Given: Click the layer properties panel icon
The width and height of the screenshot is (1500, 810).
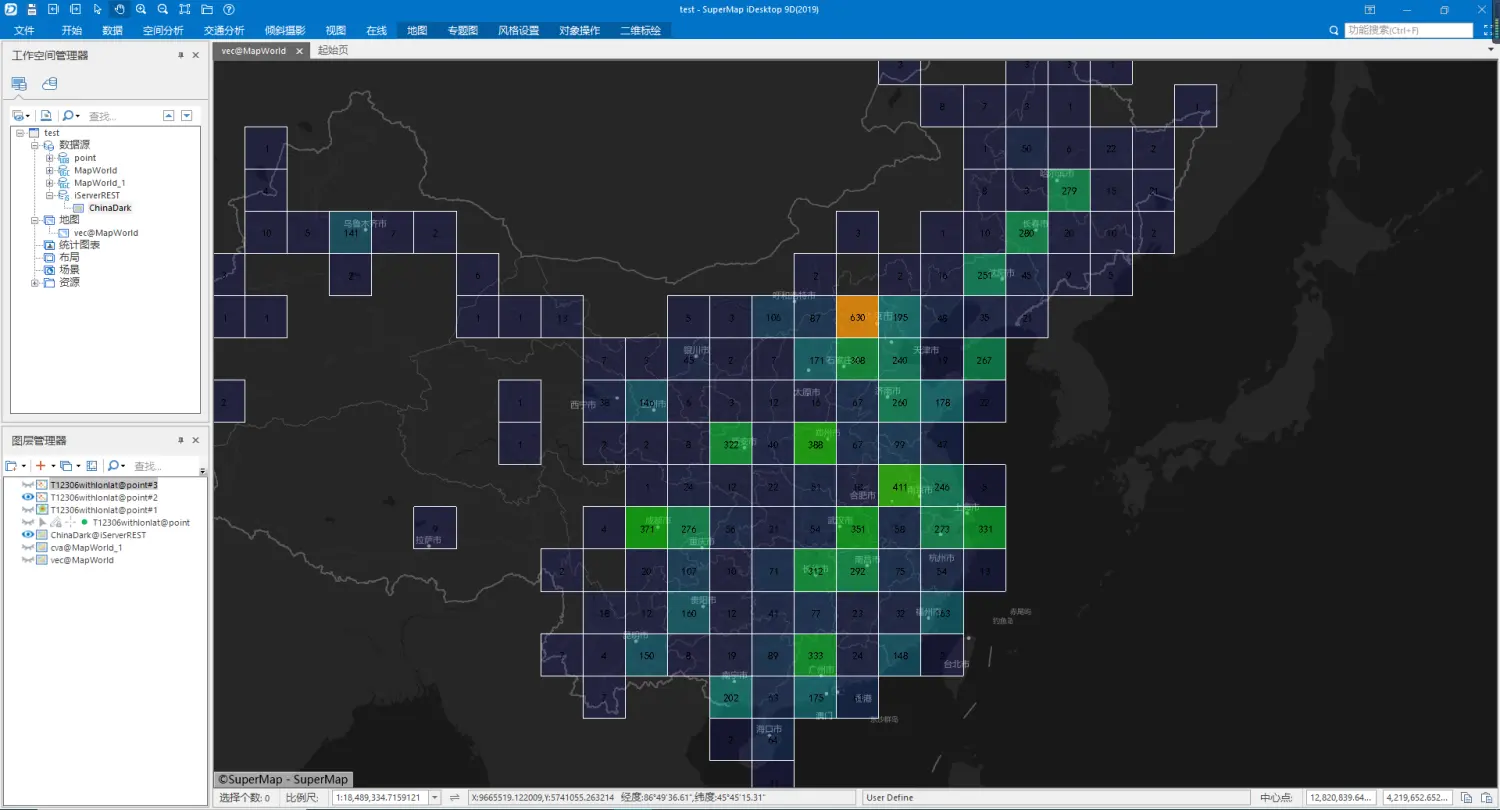Looking at the screenshot, I should (x=92, y=466).
